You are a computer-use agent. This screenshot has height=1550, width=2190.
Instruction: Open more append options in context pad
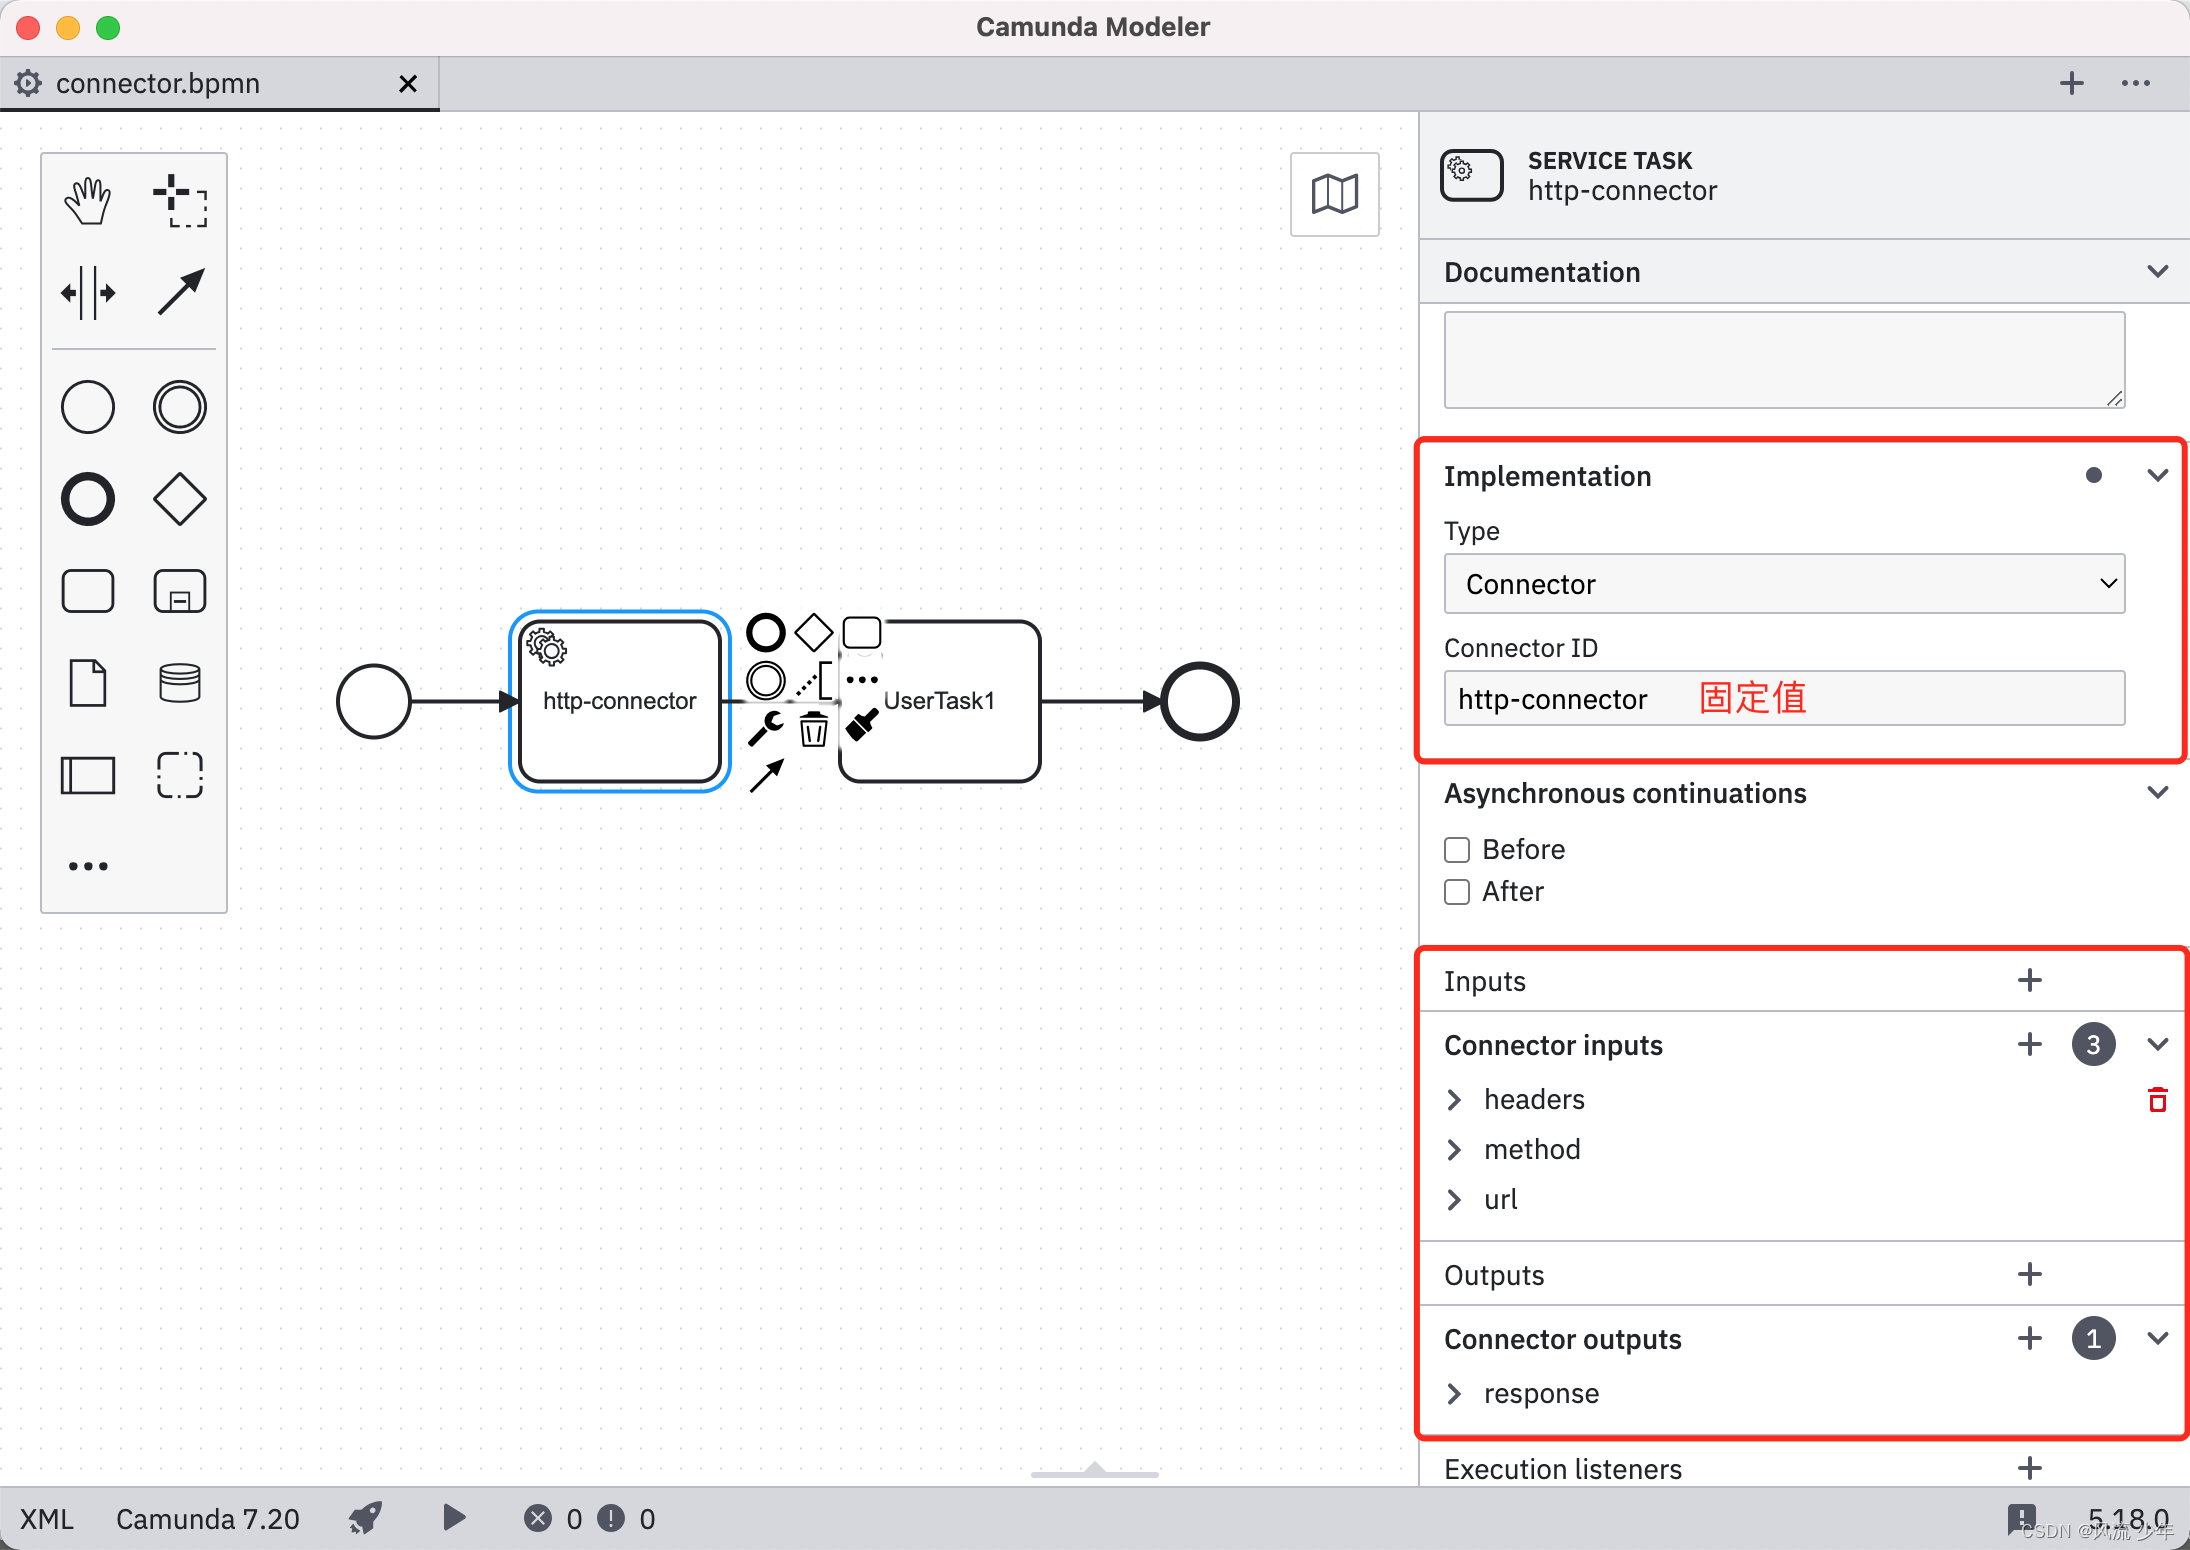862,680
